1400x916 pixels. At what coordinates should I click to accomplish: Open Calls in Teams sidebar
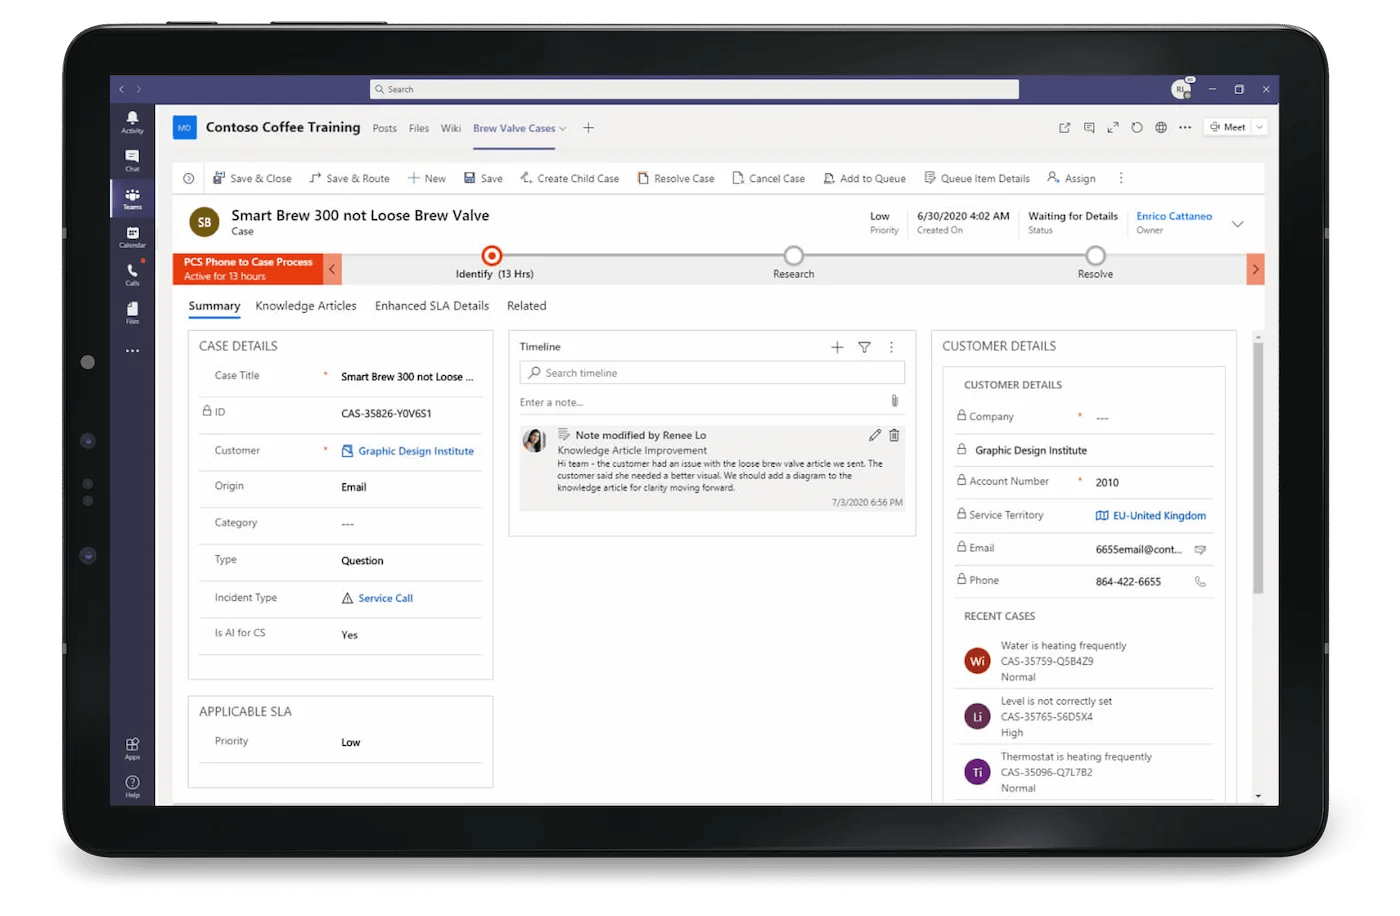[x=132, y=274]
